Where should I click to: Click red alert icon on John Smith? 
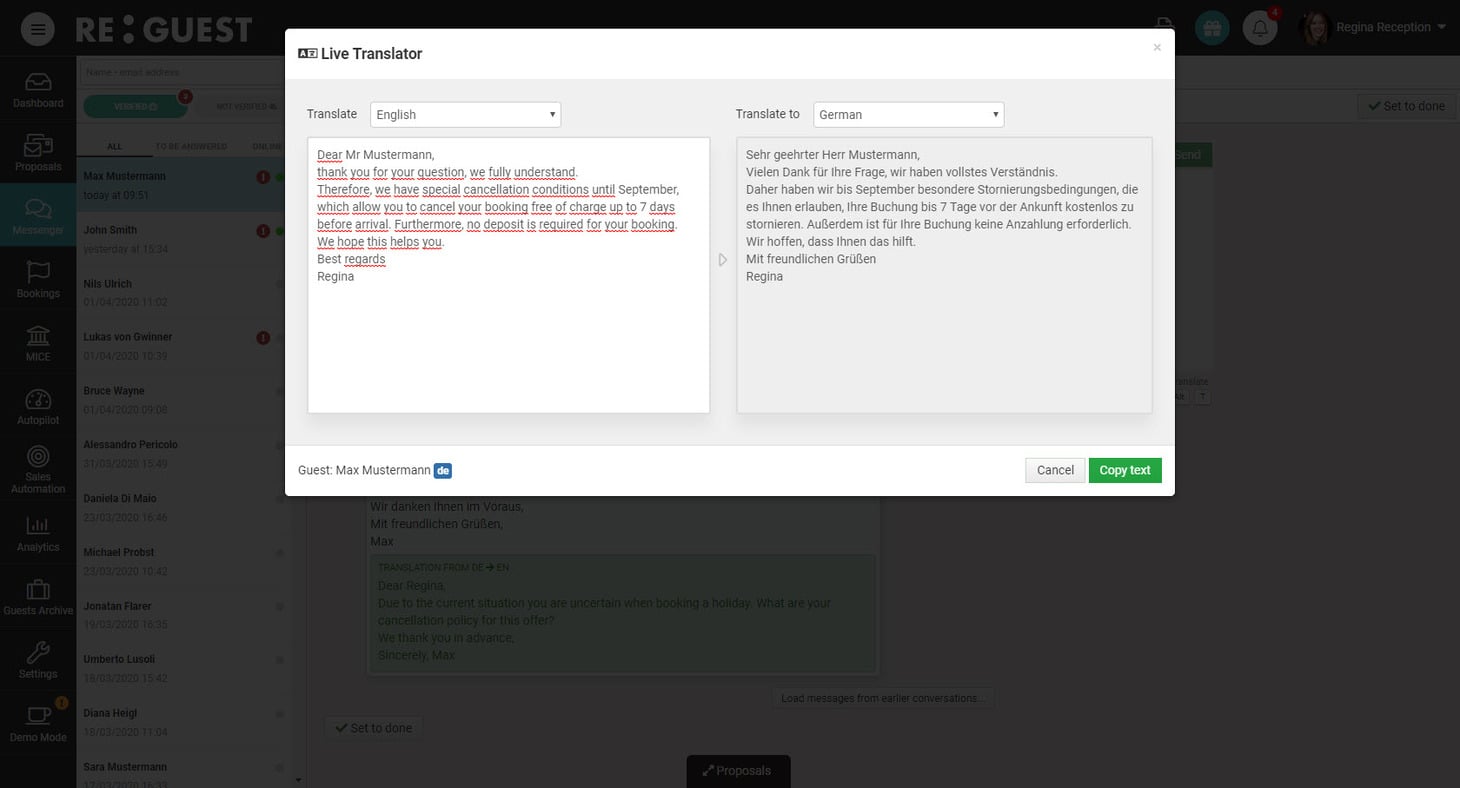pos(263,231)
